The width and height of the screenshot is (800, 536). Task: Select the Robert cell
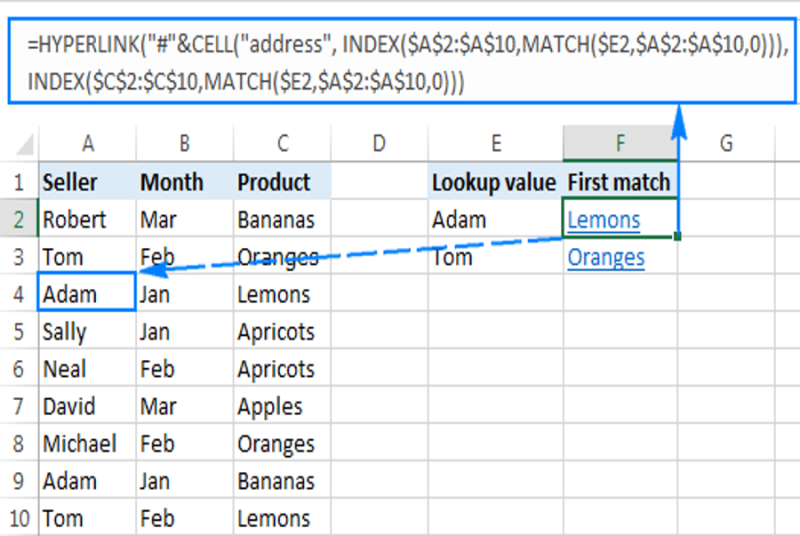88,219
